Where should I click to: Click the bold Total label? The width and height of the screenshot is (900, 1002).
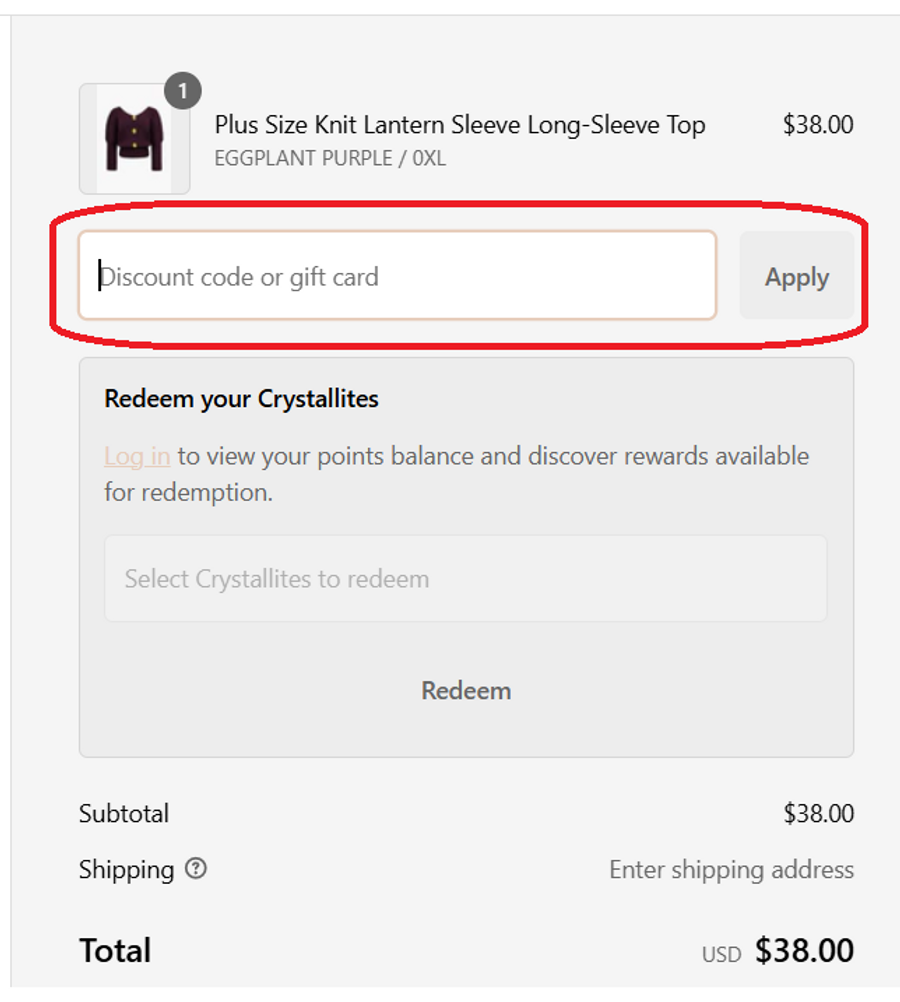pos(115,950)
